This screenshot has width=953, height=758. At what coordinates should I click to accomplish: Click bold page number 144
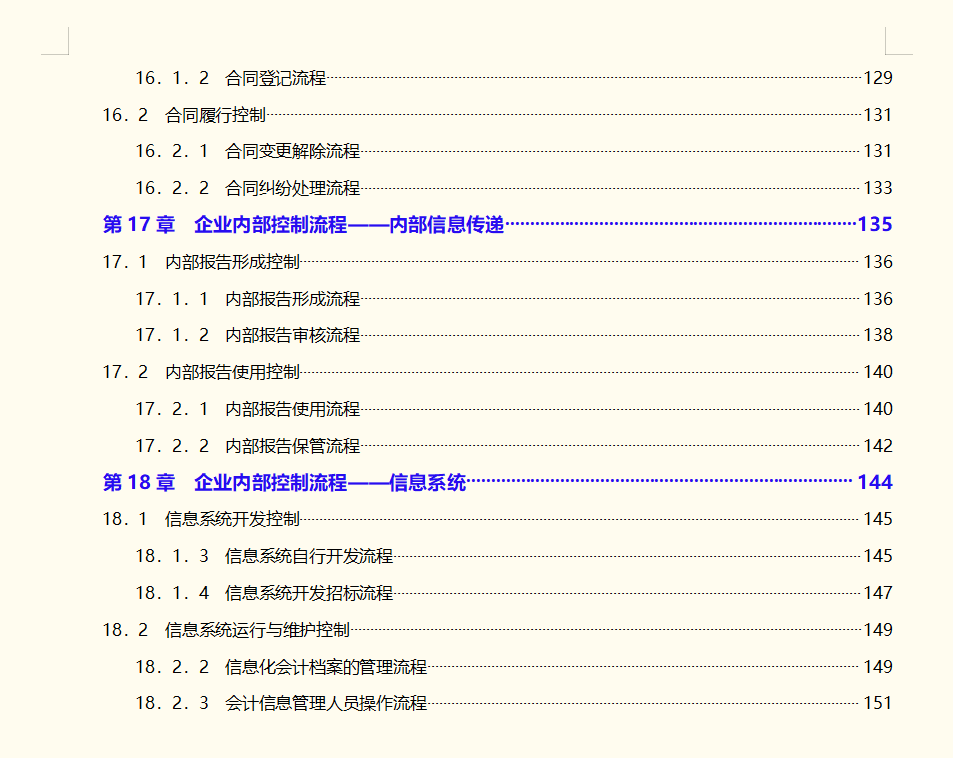pos(875,482)
